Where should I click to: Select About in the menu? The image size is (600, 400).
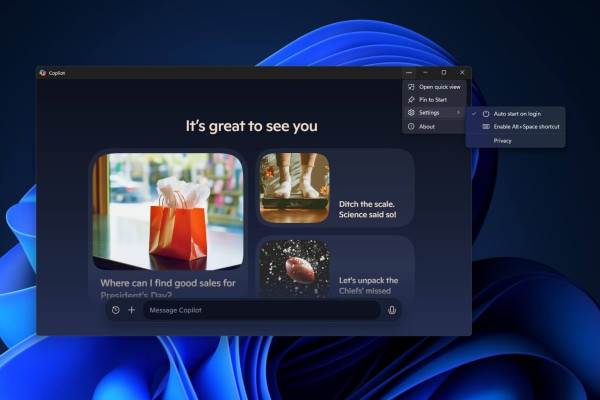[x=434, y=127]
